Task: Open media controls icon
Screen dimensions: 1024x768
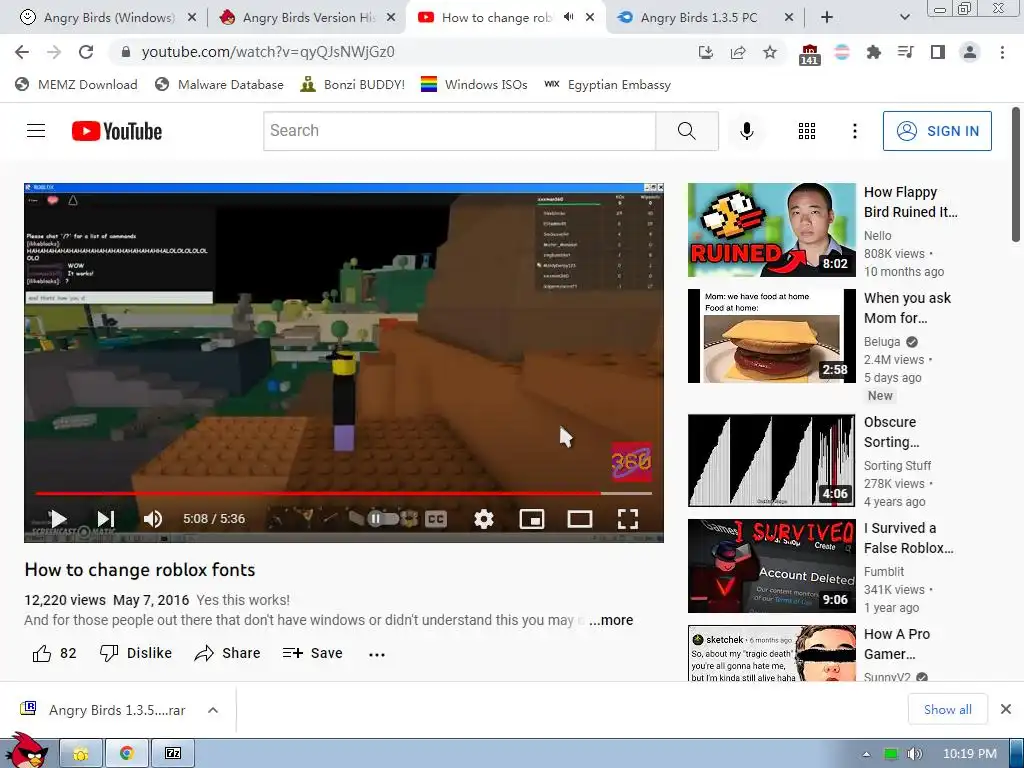Action: tap(906, 52)
